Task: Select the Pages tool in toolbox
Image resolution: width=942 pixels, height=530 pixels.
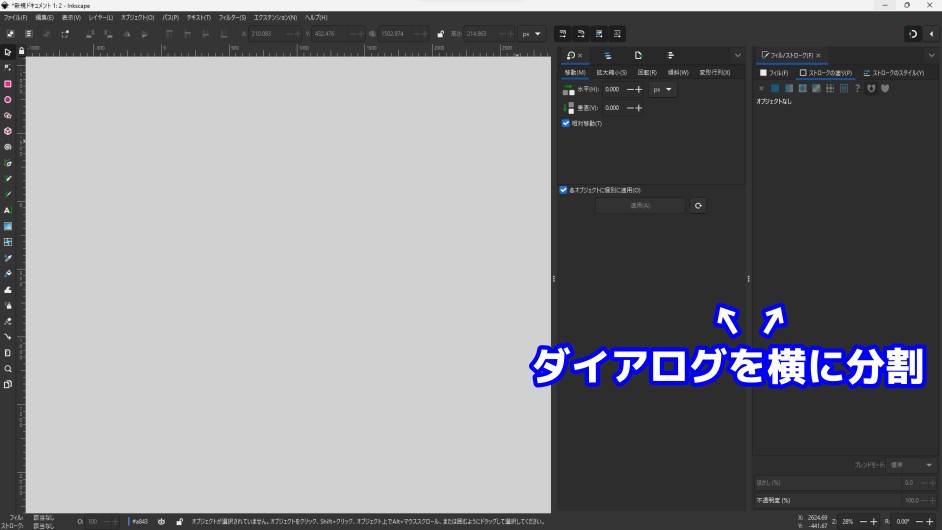Action: (8, 384)
